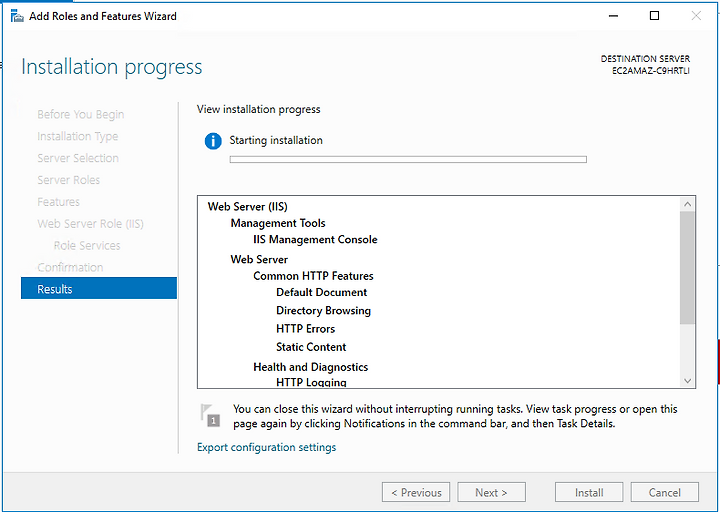Click the HTTP Logging entry
This screenshot has width=720, height=512.
tap(311, 382)
